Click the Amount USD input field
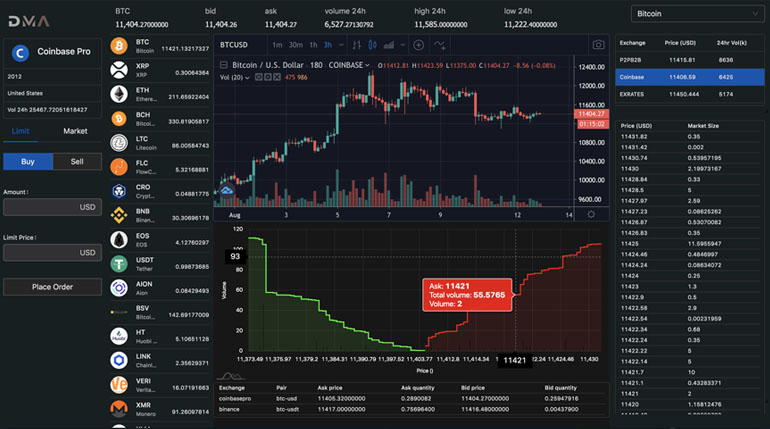This screenshot has height=429, width=770. [52, 207]
